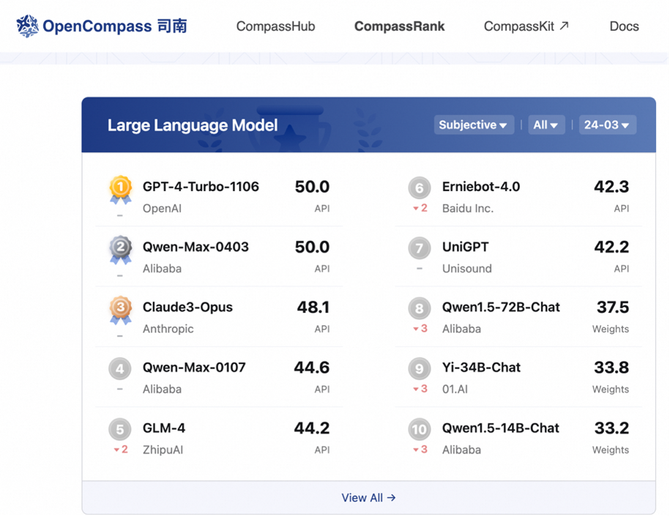Click the OpenAI organization label
The height and width of the screenshot is (517, 670).
click(x=162, y=209)
